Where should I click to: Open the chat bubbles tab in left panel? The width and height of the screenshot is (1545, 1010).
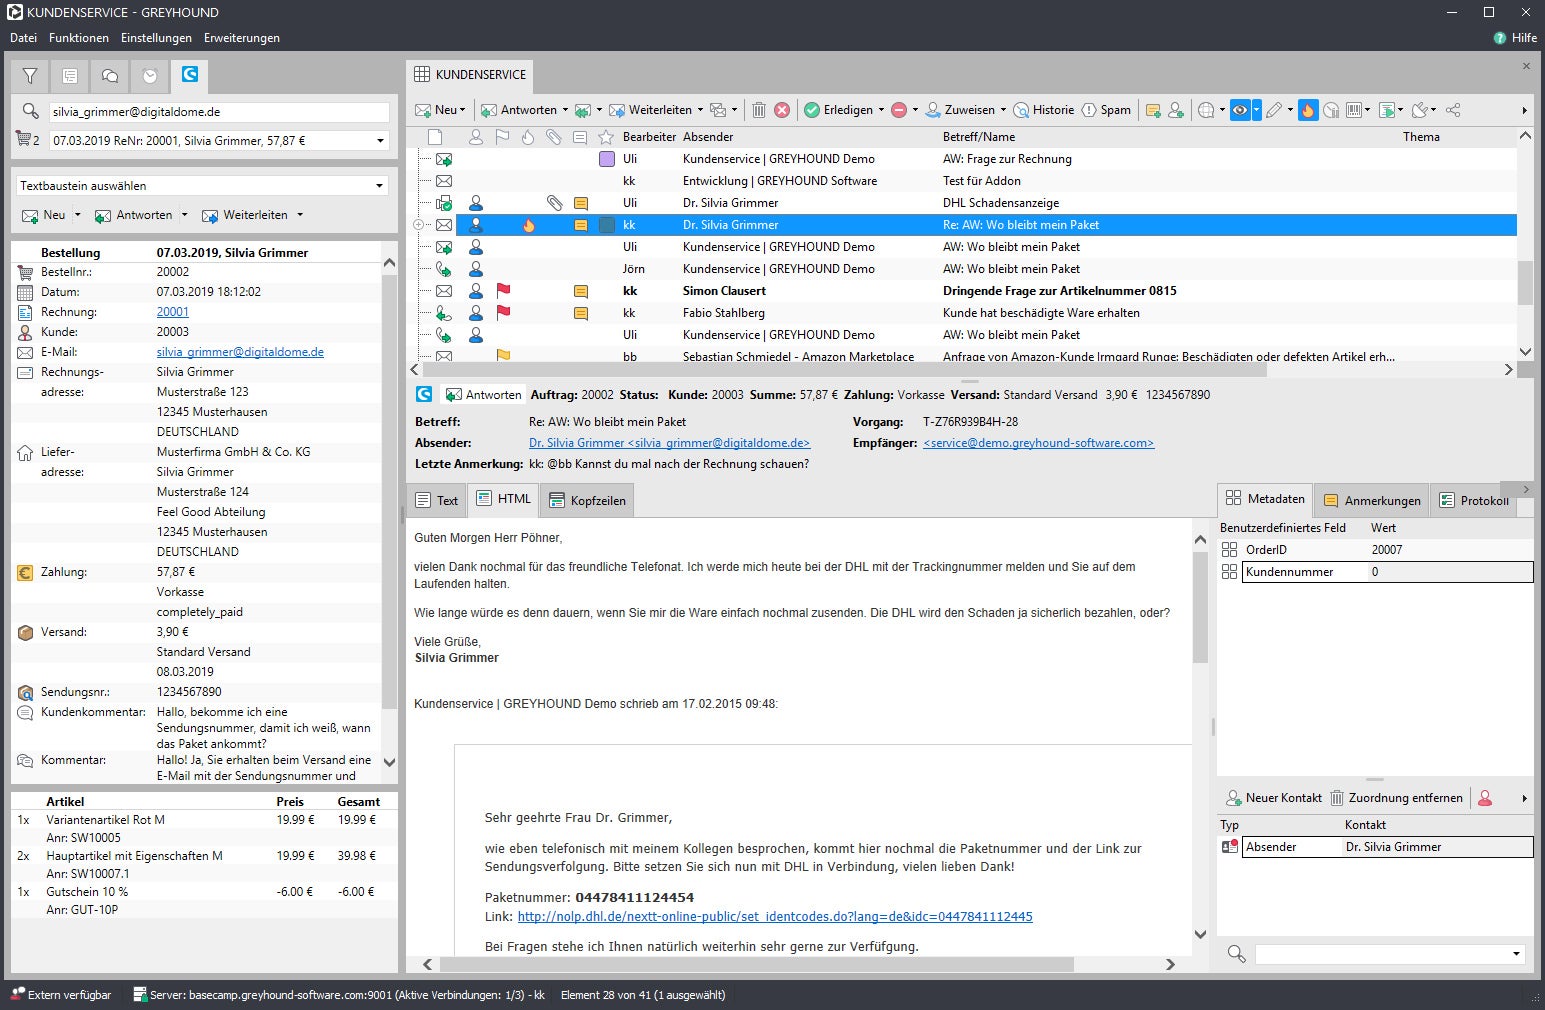tap(110, 75)
